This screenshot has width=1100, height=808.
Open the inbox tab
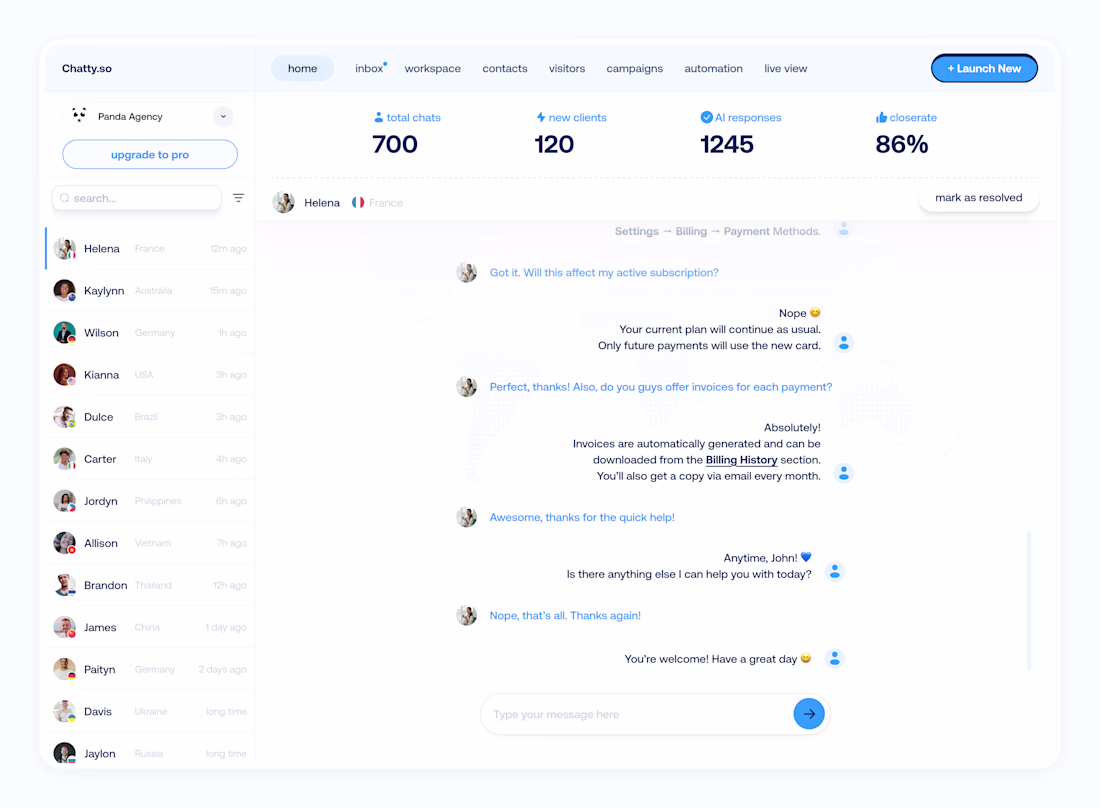click(369, 68)
